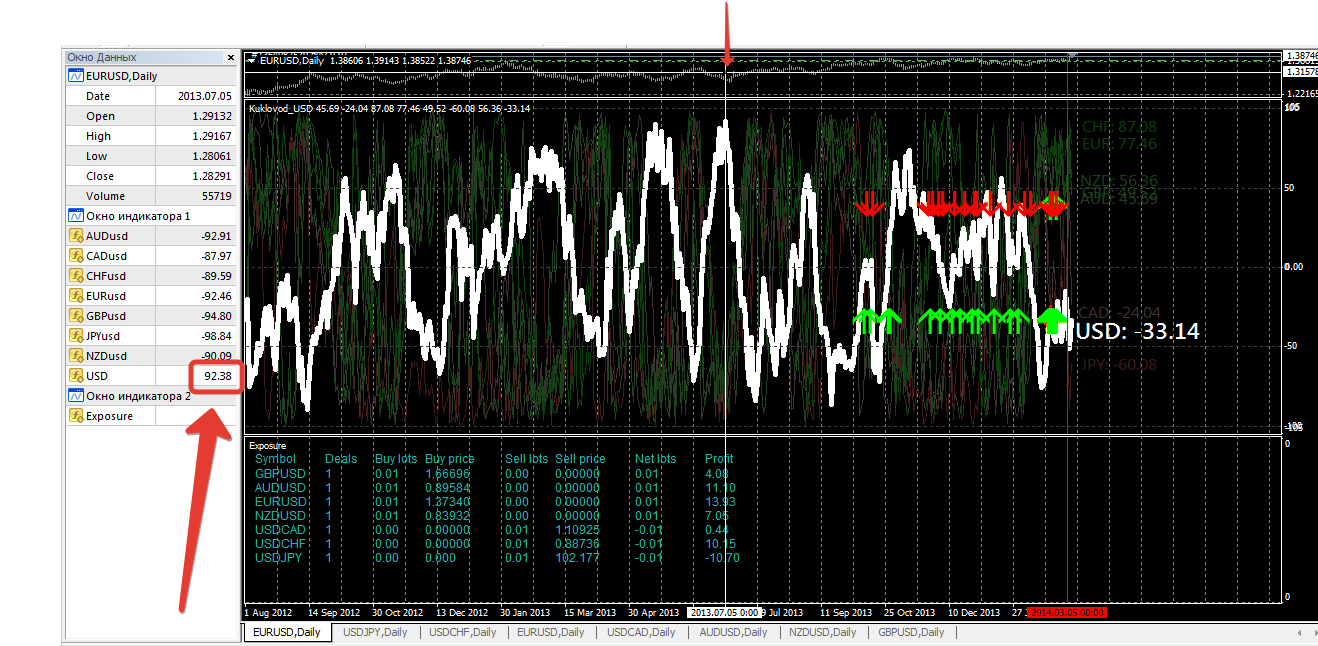Screen dimensions: 1318x646
Task: Click the USD value 92.38
Action: pos(218,376)
